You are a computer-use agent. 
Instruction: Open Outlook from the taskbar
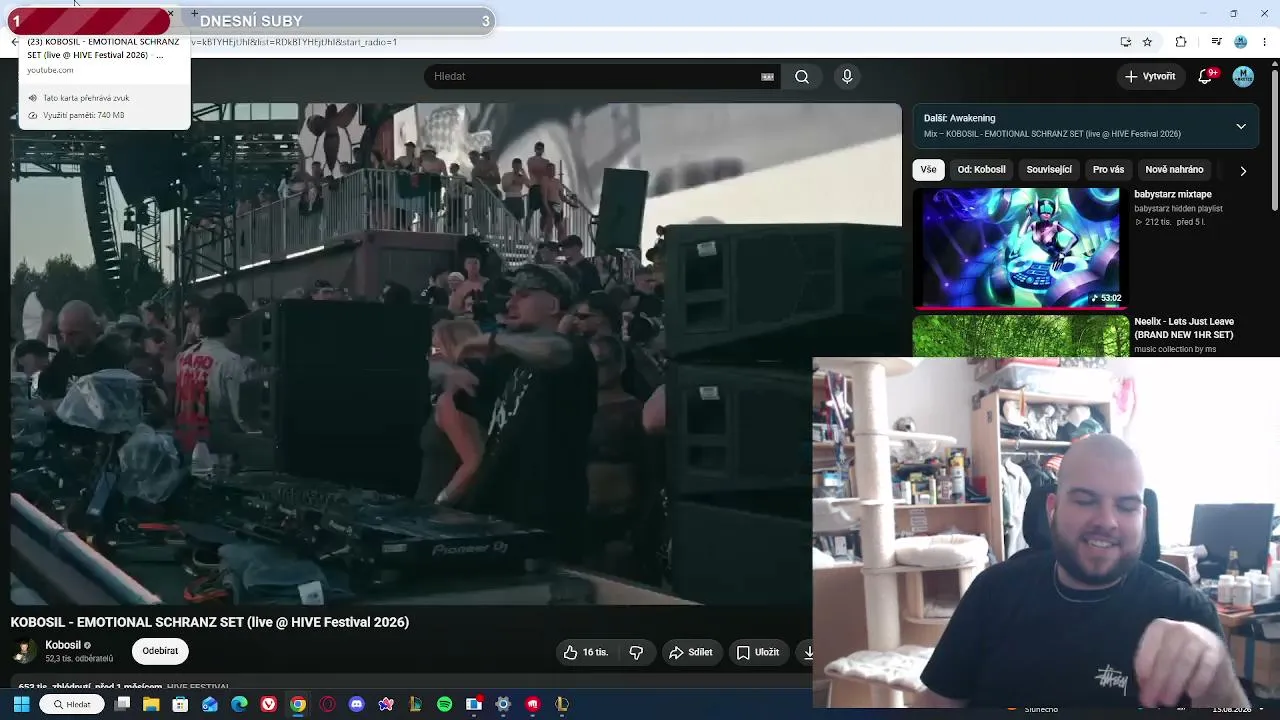[210, 704]
